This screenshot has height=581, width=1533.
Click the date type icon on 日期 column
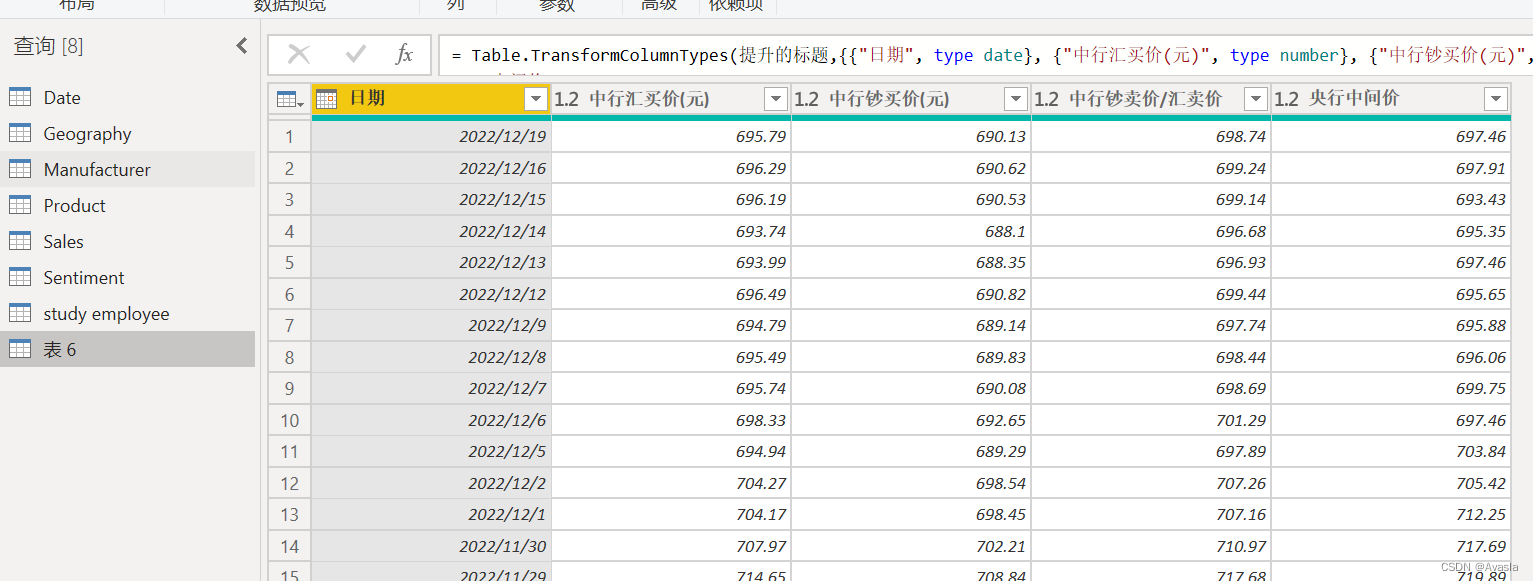[326, 98]
